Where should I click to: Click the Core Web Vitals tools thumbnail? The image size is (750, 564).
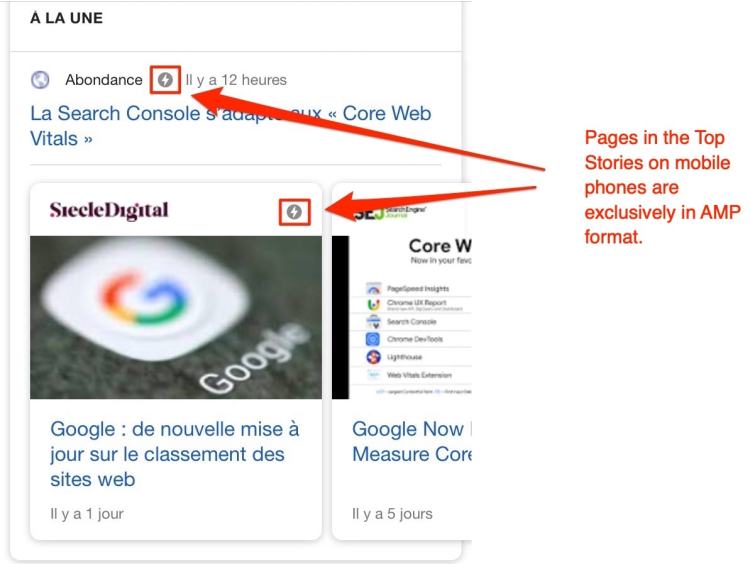coord(402,317)
